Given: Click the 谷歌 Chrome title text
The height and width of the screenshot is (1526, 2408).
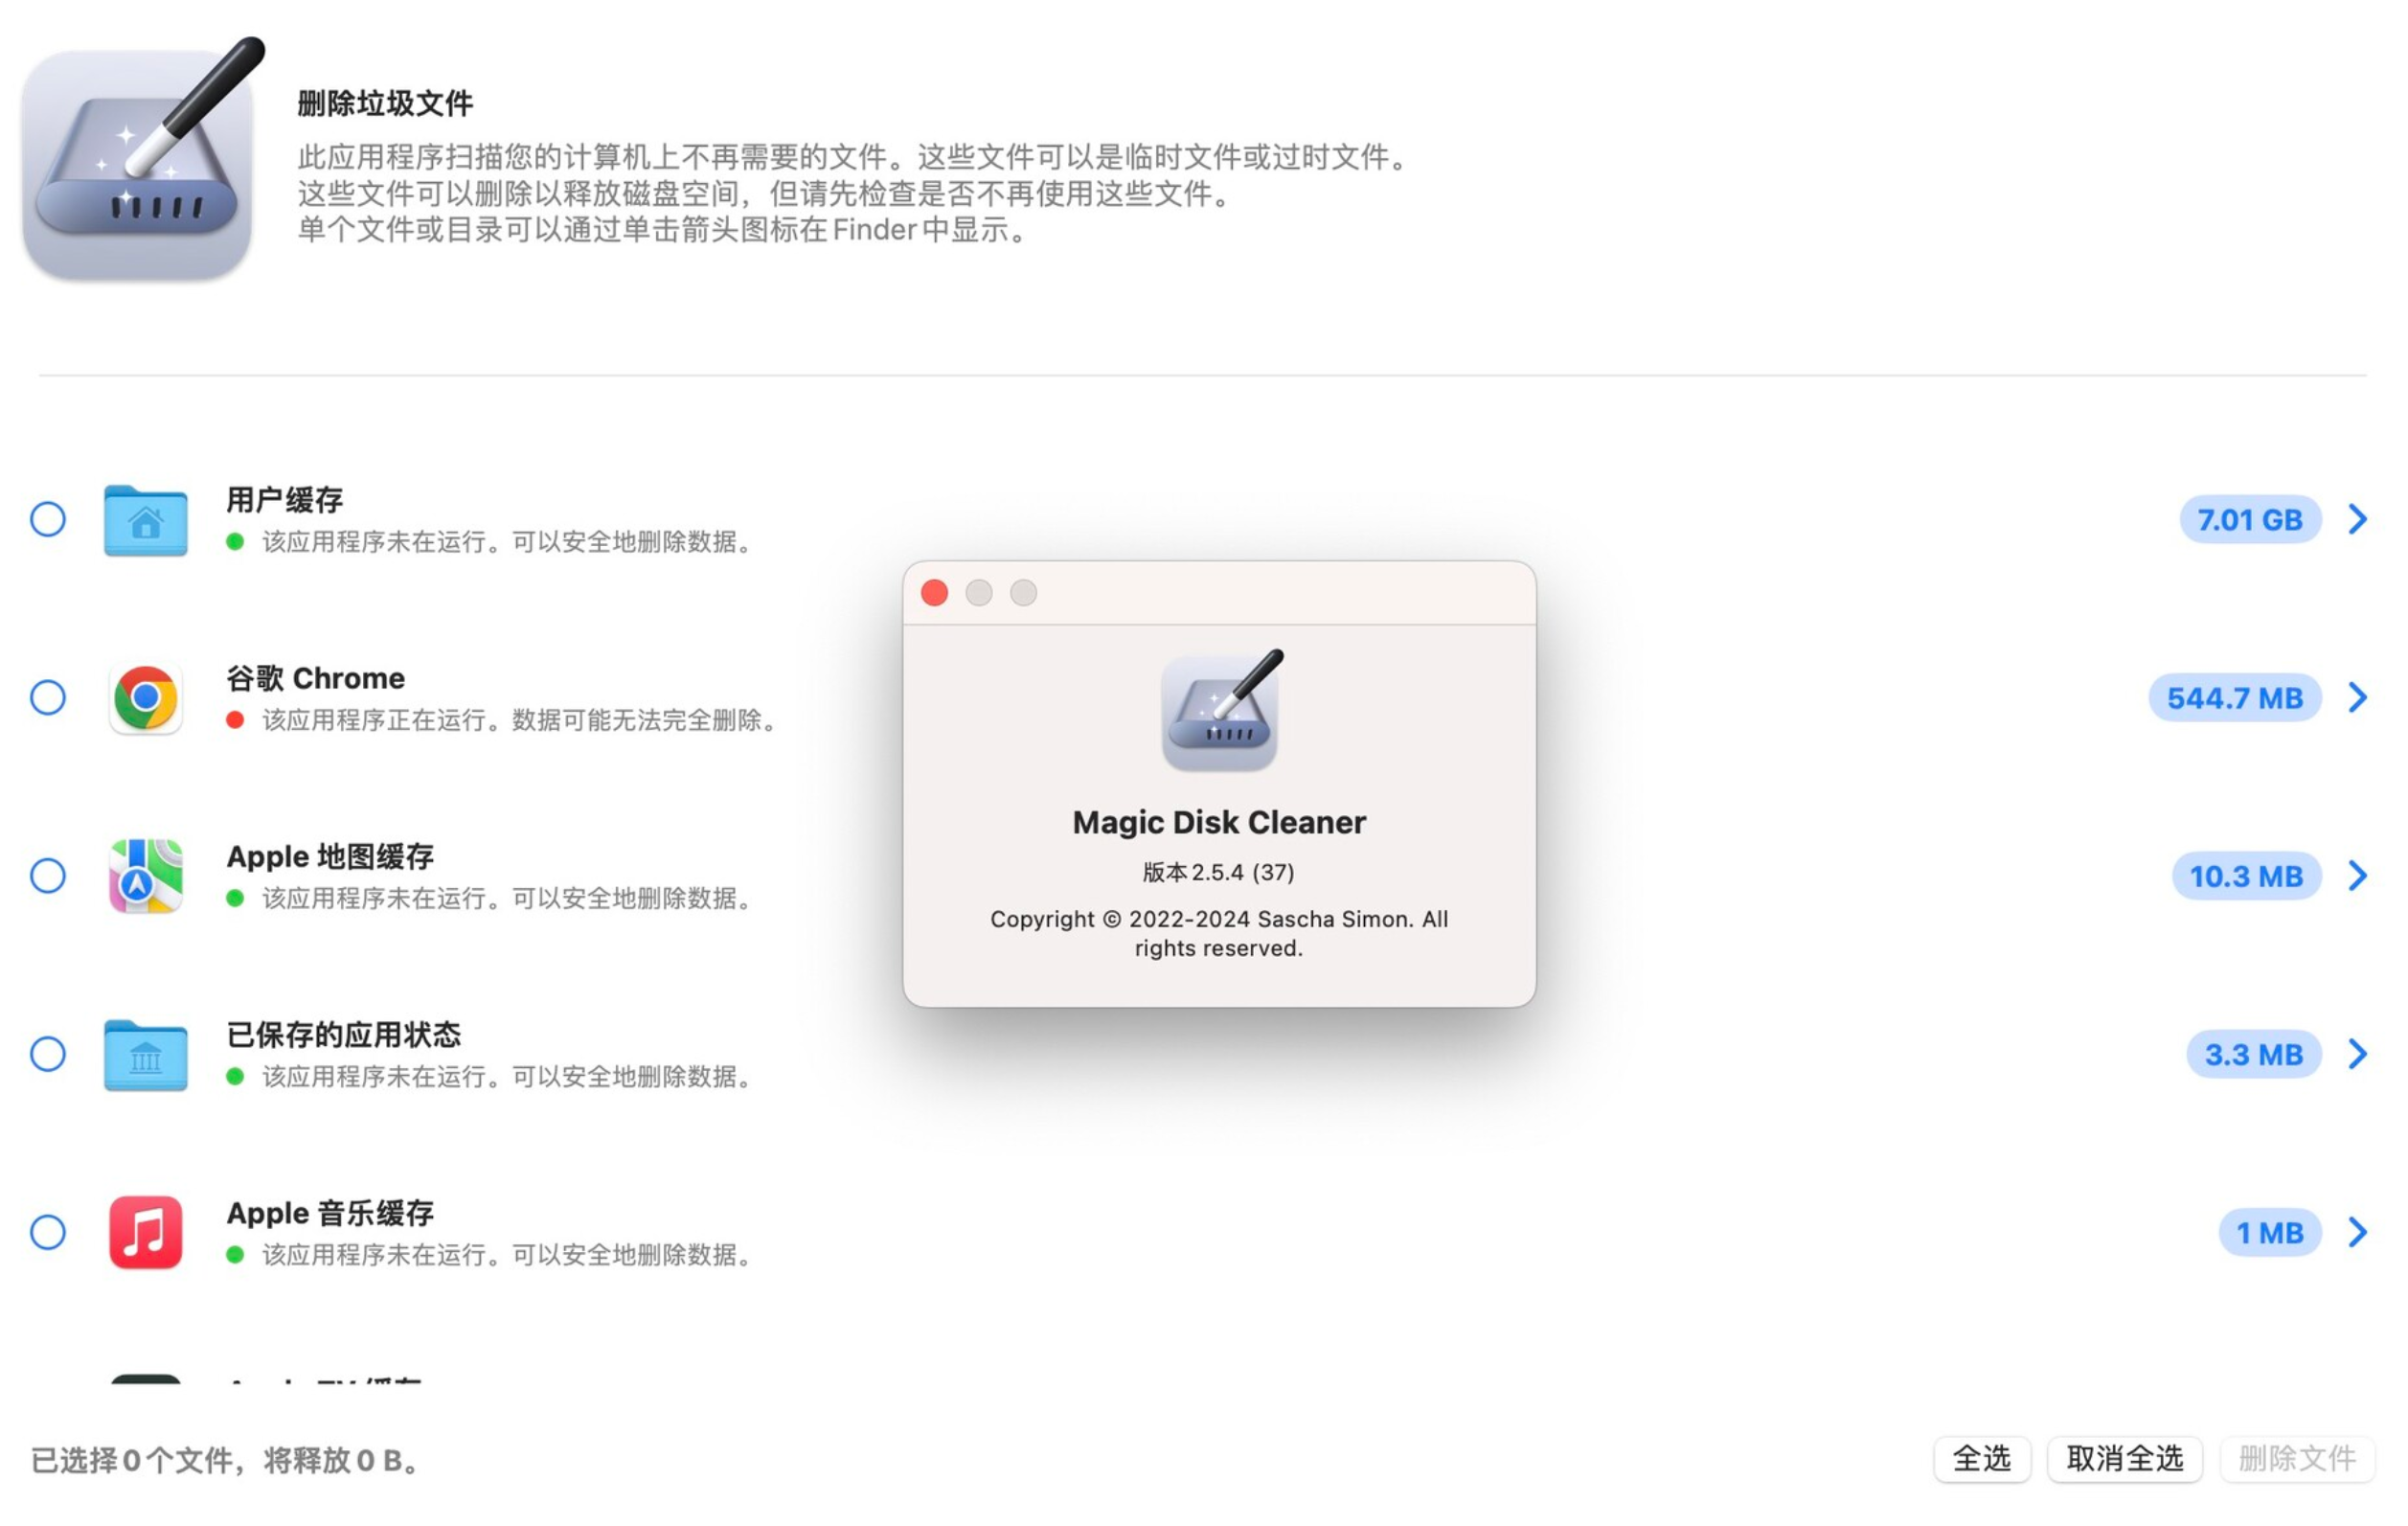Looking at the screenshot, I should (x=316, y=678).
